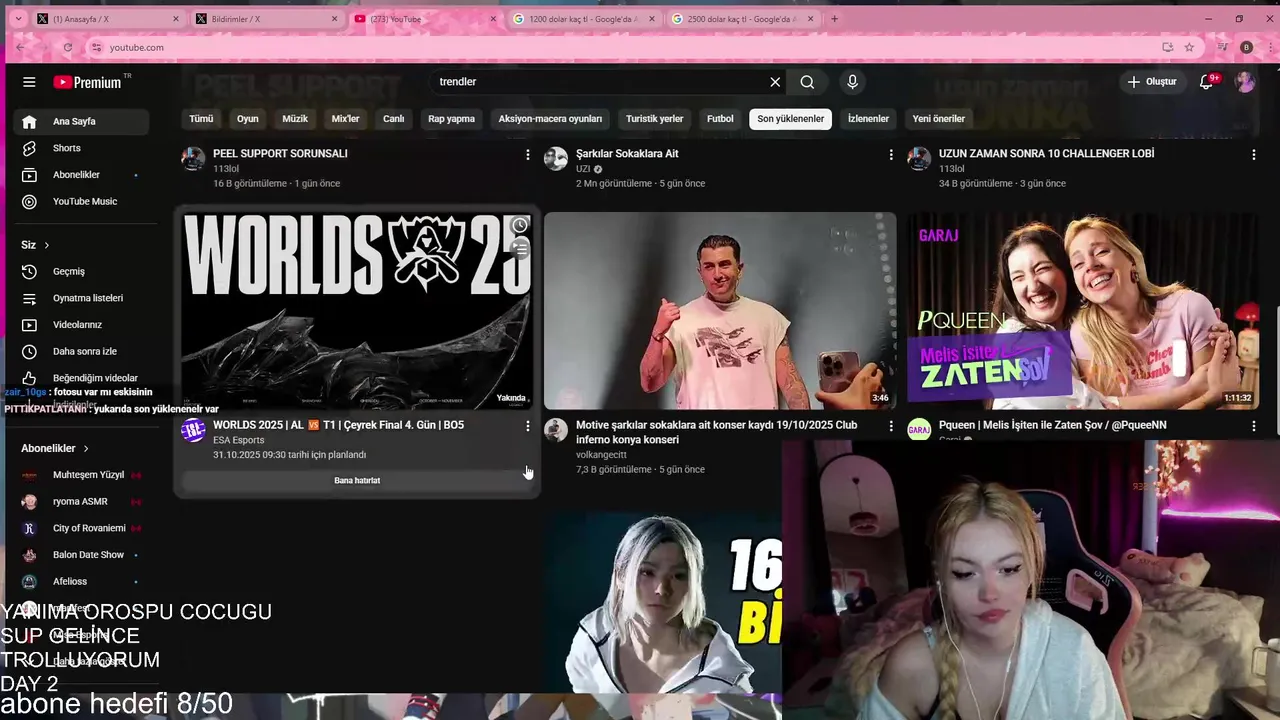Click the YouTube Premium logo
This screenshot has height=720, width=1280.
pos(87,82)
